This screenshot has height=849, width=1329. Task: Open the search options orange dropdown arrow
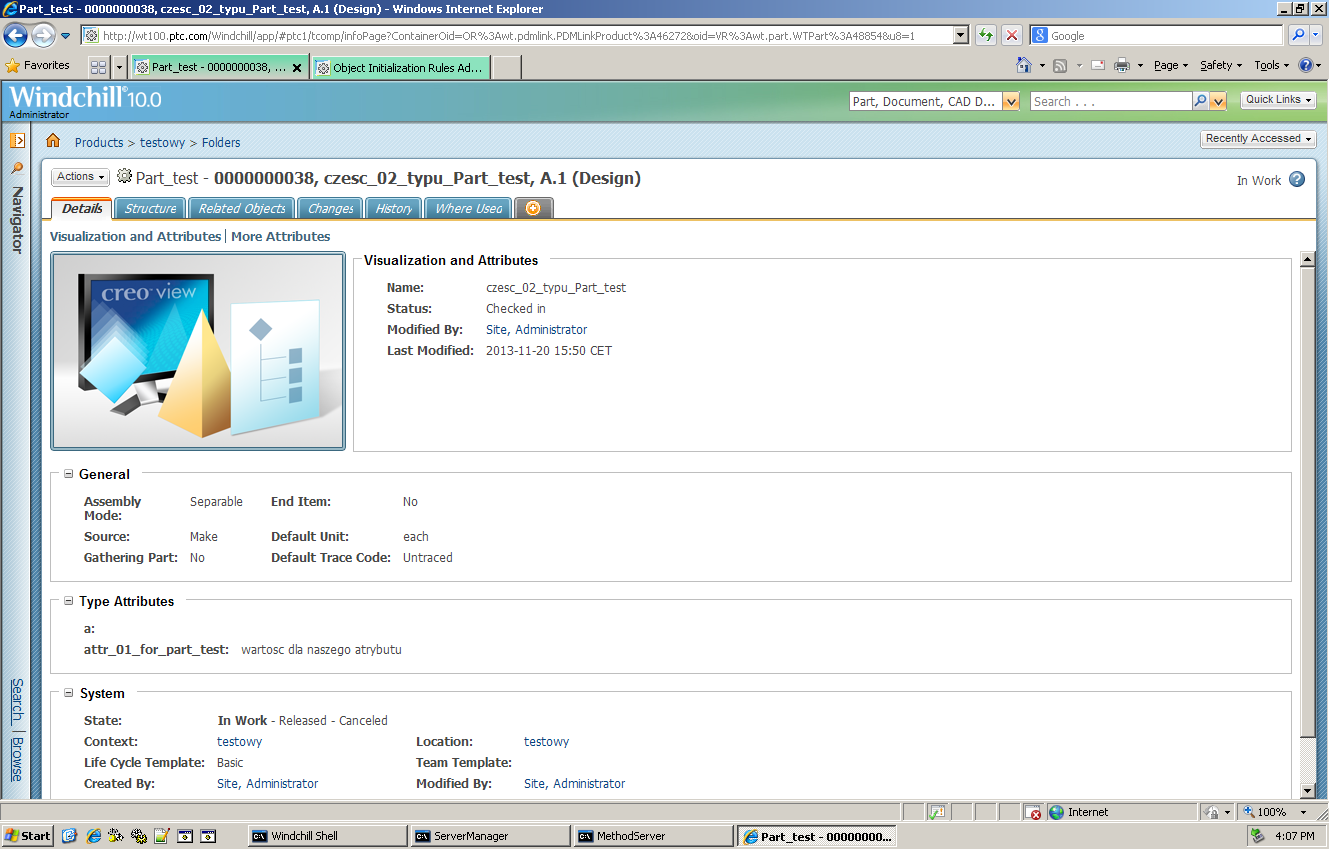click(1217, 101)
